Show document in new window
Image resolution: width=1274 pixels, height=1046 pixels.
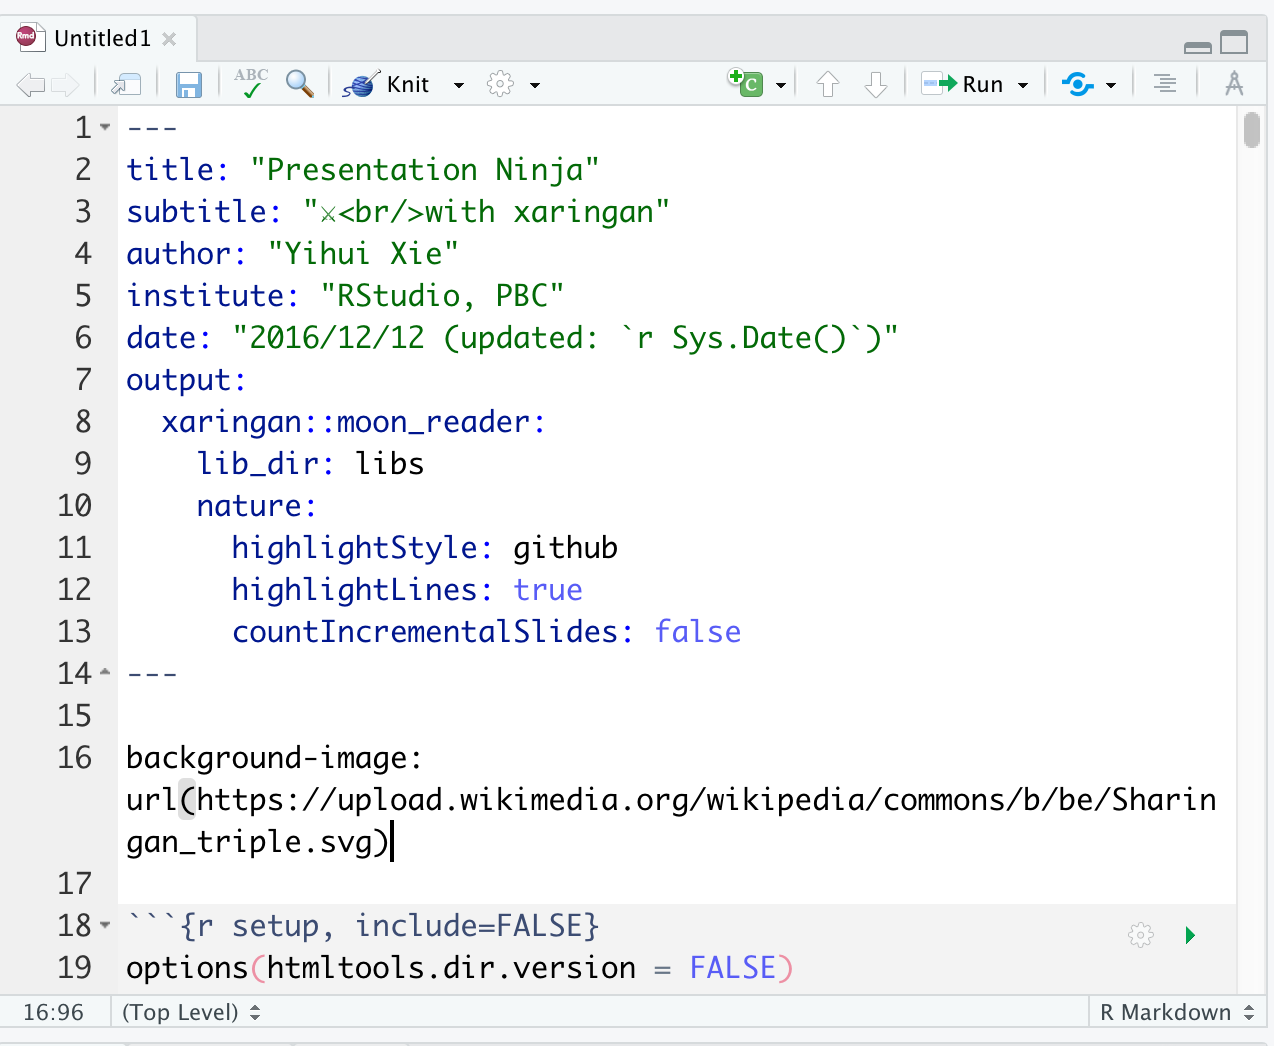[x=126, y=85]
